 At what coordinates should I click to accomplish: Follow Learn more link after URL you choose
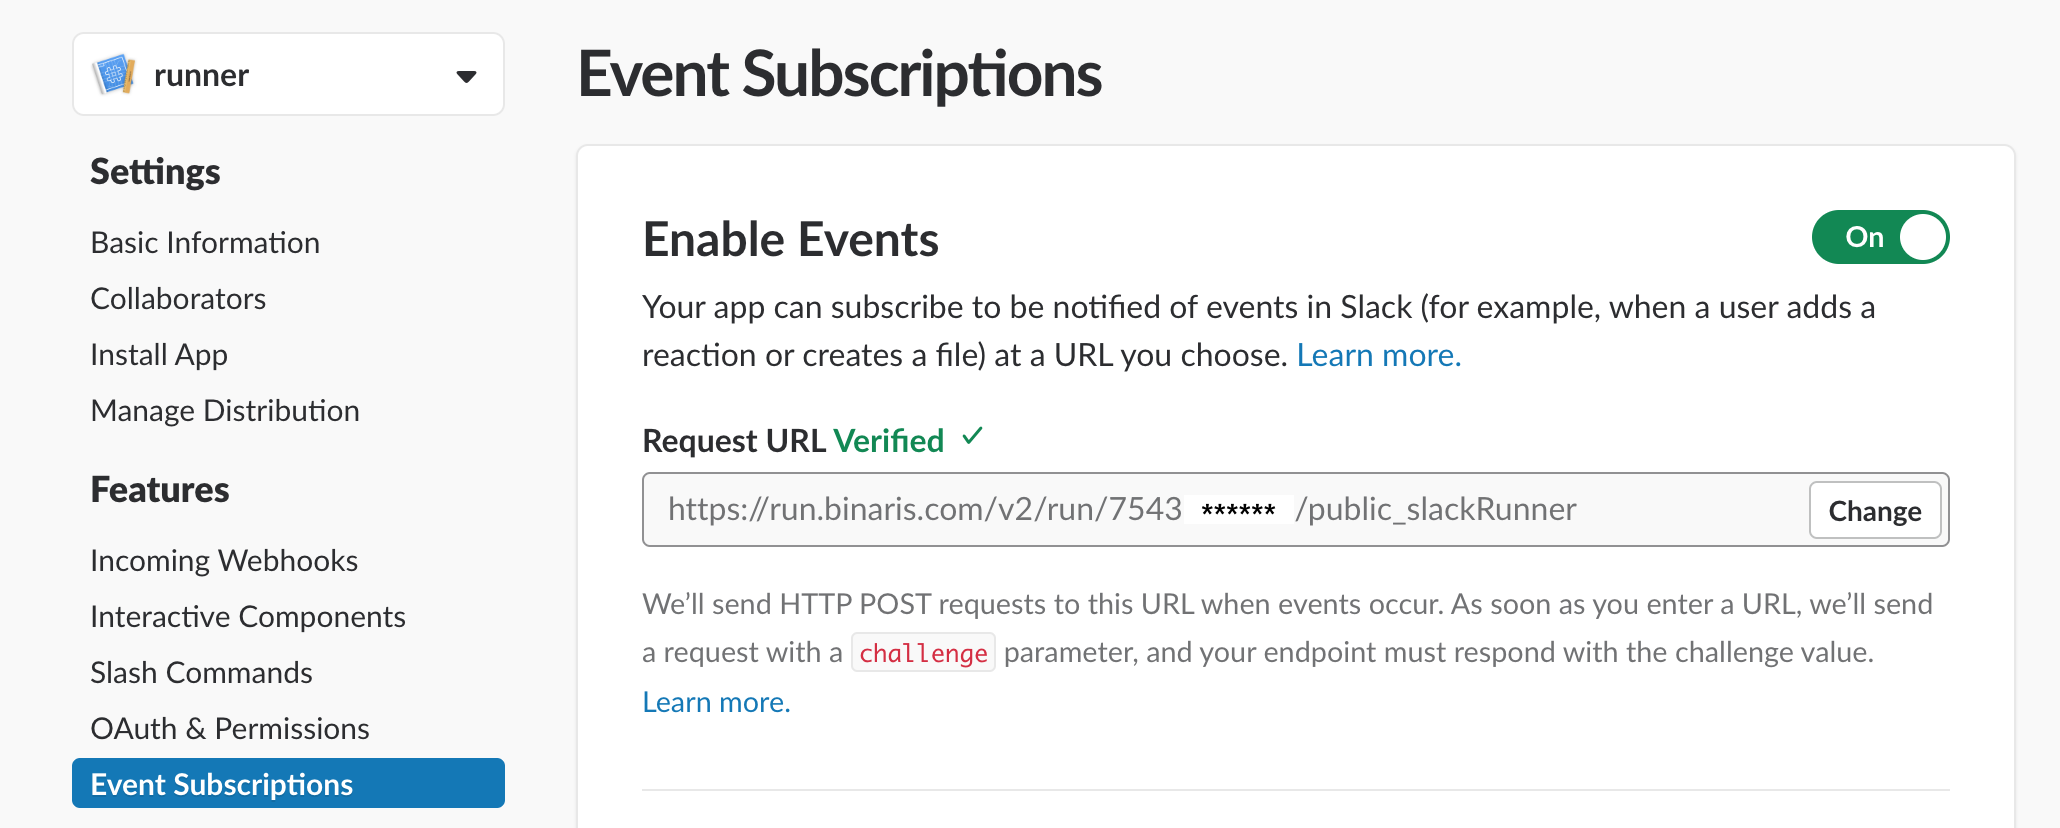point(1379,356)
